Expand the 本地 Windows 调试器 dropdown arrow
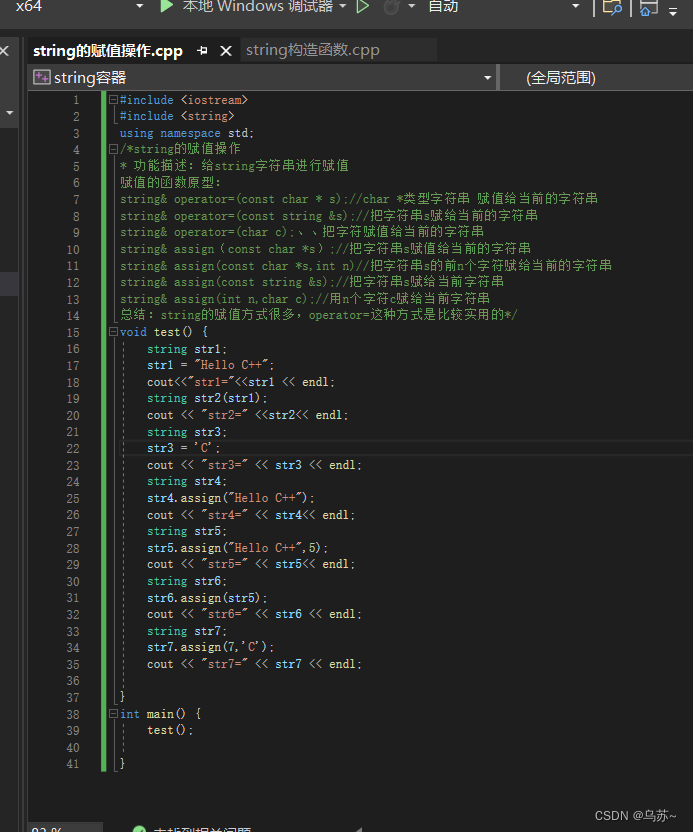 coord(342,6)
